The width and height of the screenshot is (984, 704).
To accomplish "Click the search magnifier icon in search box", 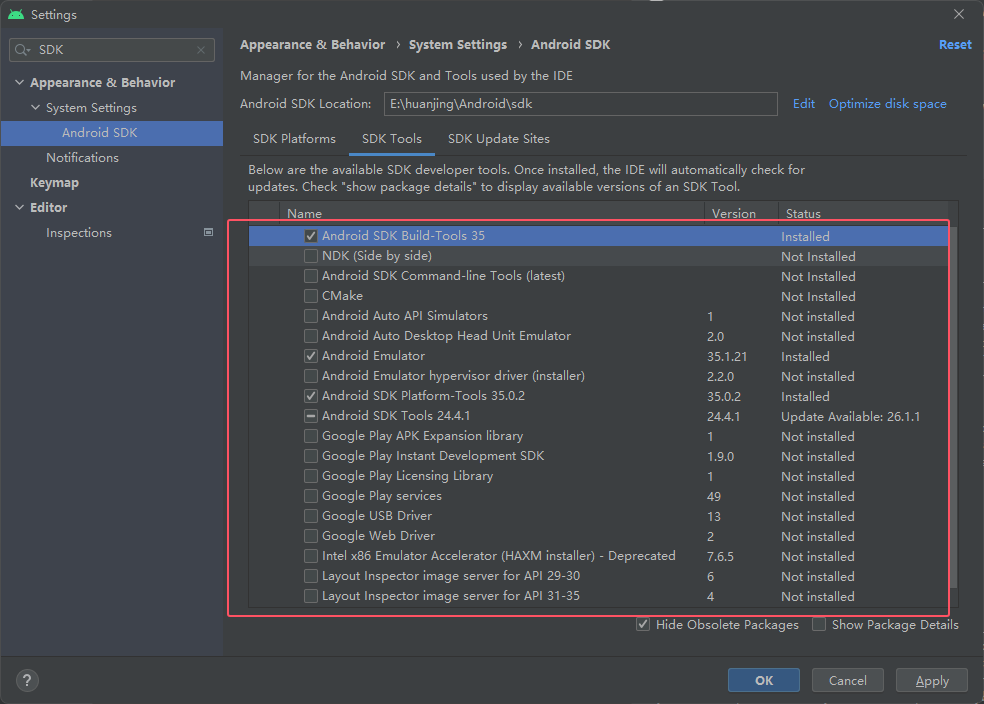I will point(22,50).
